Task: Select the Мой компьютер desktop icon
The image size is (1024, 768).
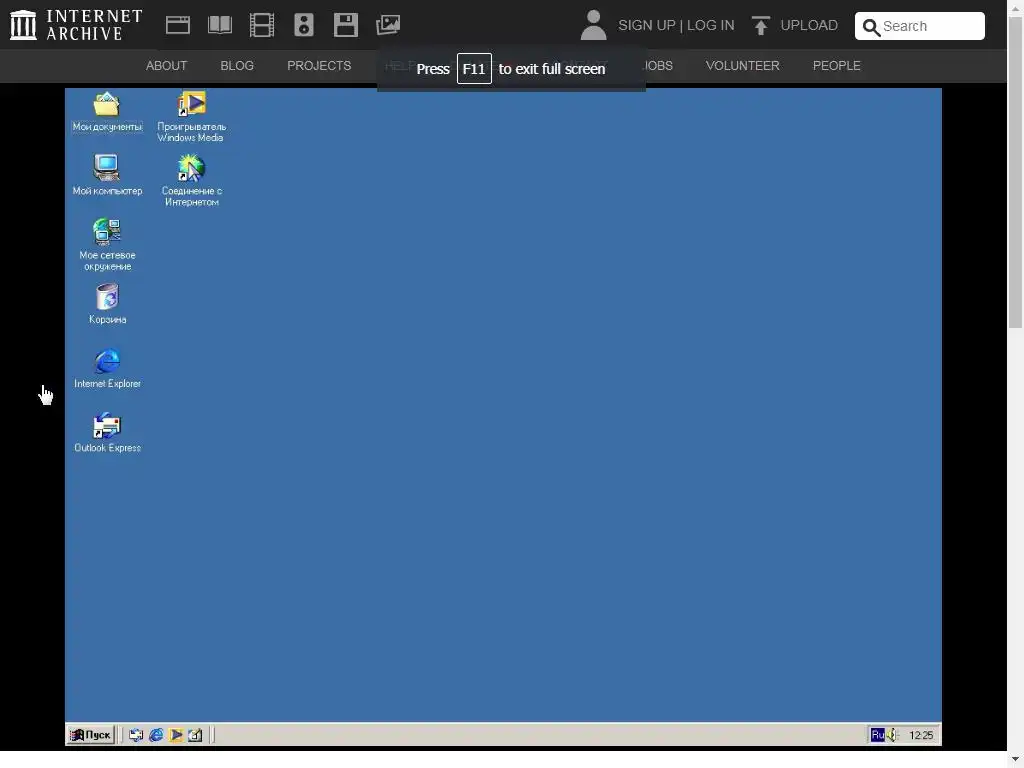Action: pos(107,174)
